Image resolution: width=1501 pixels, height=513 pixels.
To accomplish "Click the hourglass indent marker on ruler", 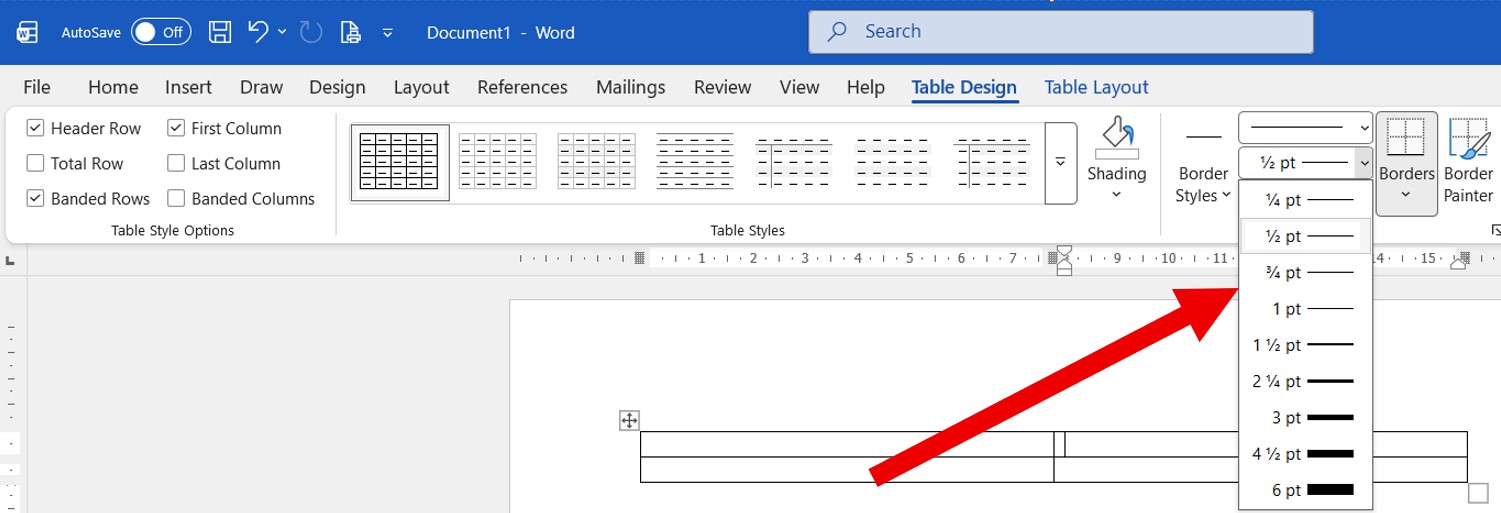I will 1064,261.
